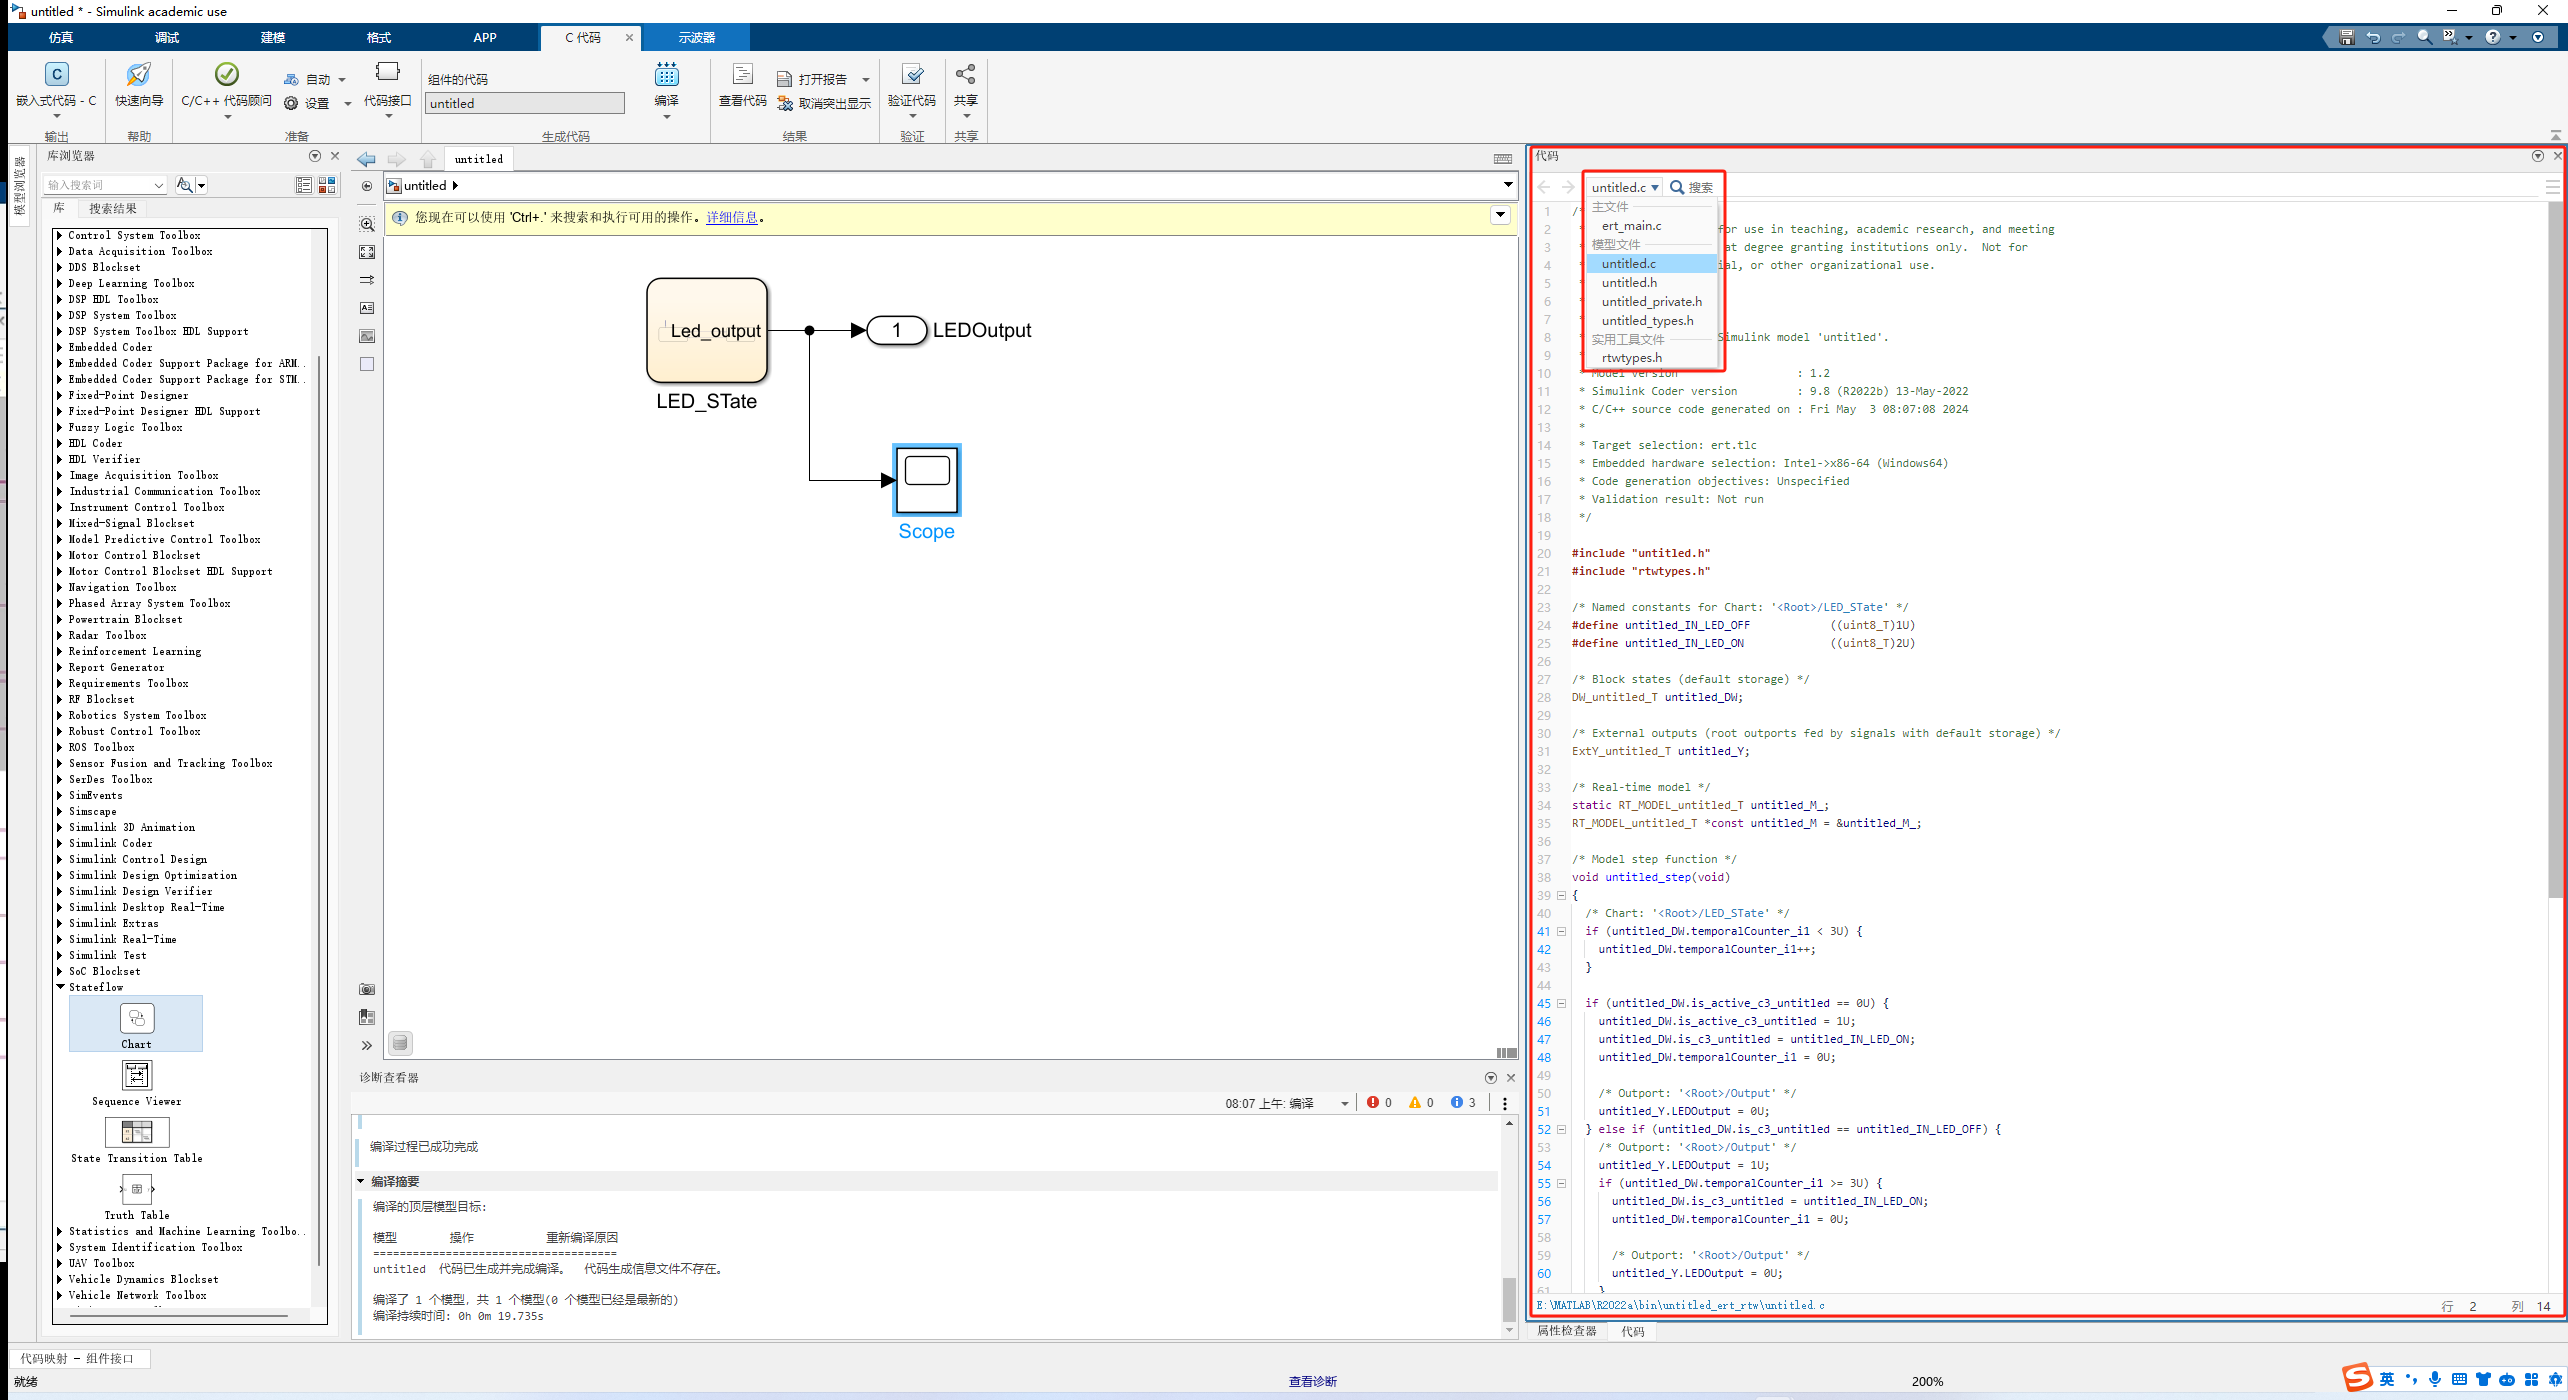Click the magnifier search icon in title toolbar
Viewport: 2568px width, 1400px height.
[x=2424, y=37]
